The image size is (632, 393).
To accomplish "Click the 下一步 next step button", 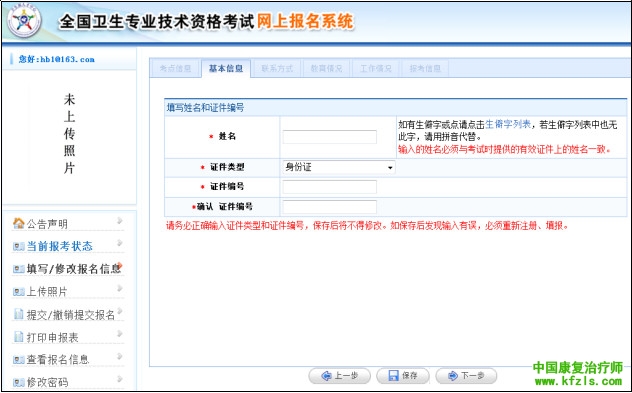I will click(466, 376).
